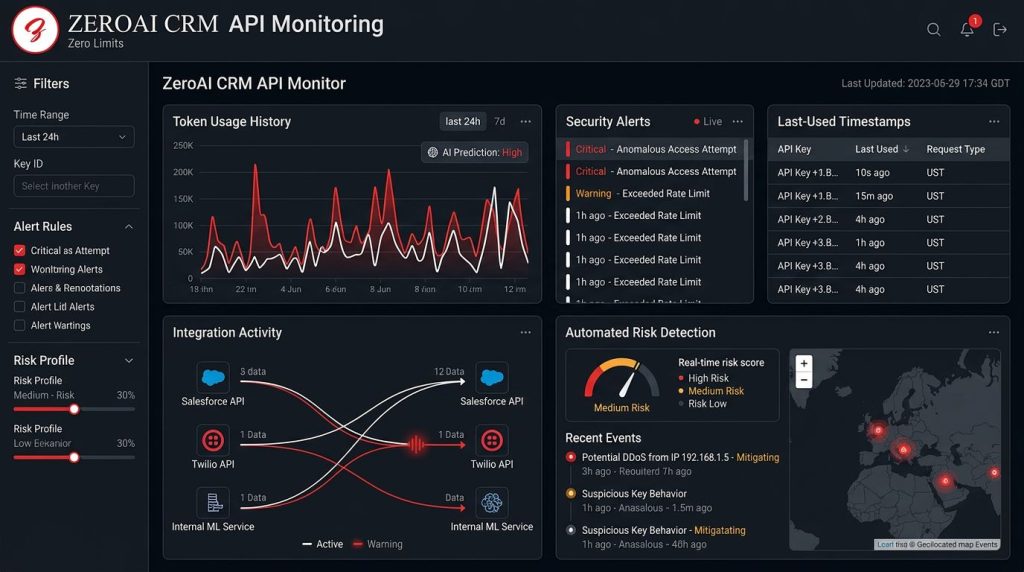Switch chart to last 24h tab
The image size is (1024, 572).
[x=462, y=121]
